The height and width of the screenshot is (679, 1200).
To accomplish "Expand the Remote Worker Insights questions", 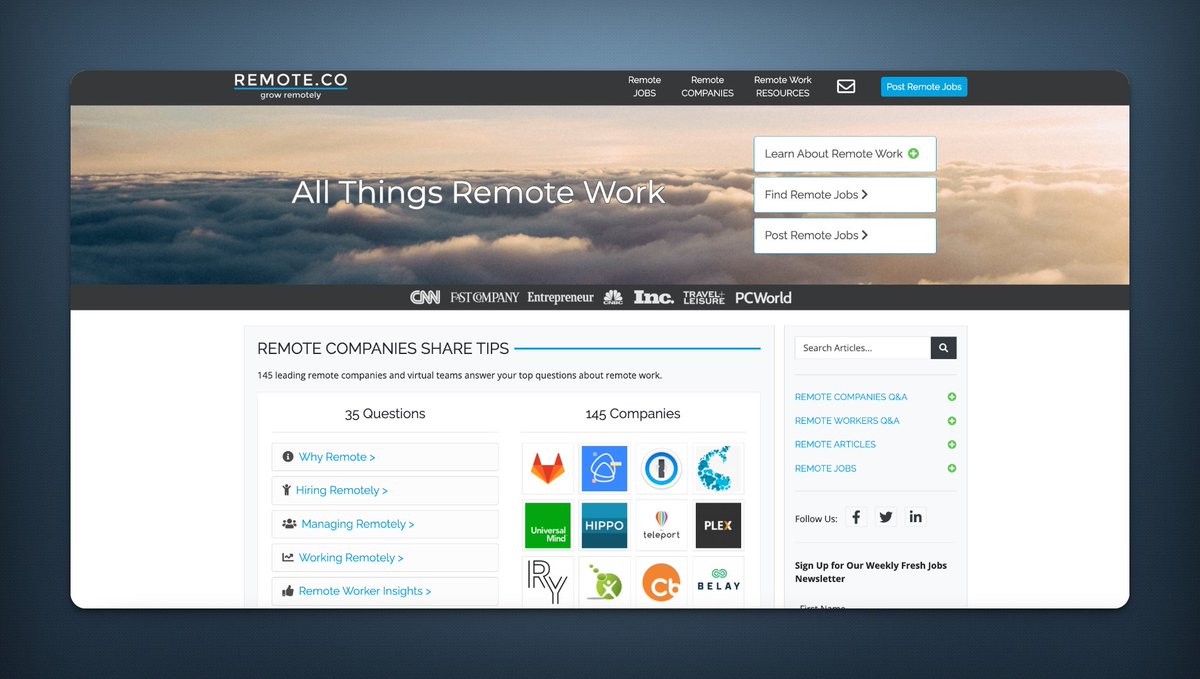I will pos(385,591).
